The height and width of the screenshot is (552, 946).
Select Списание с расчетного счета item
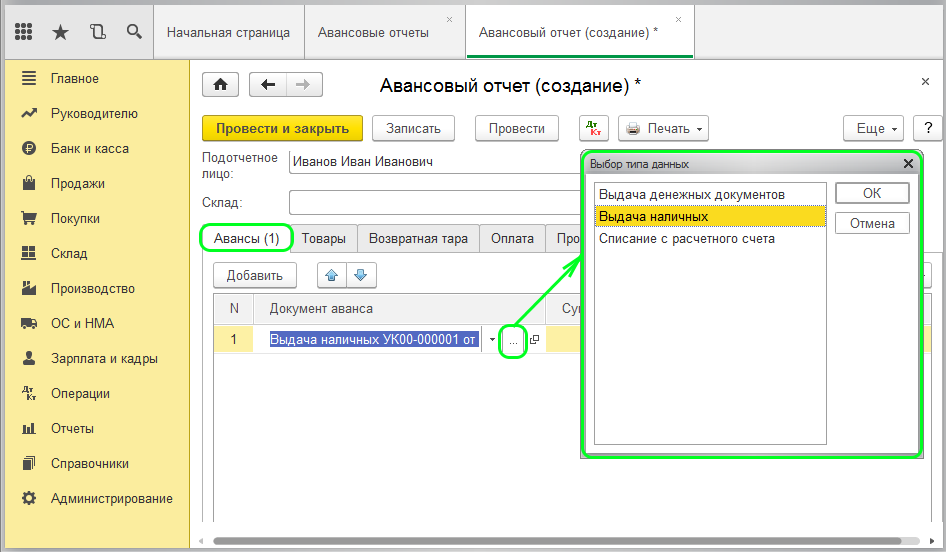tap(686, 238)
